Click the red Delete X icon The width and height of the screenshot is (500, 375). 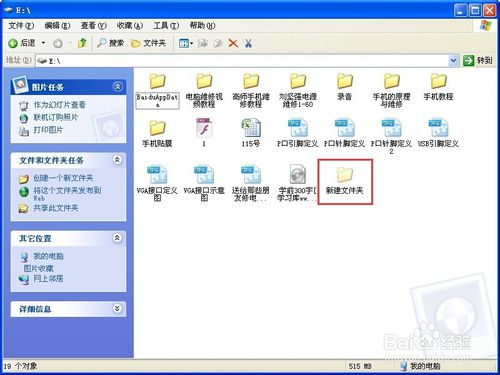(233, 43)
